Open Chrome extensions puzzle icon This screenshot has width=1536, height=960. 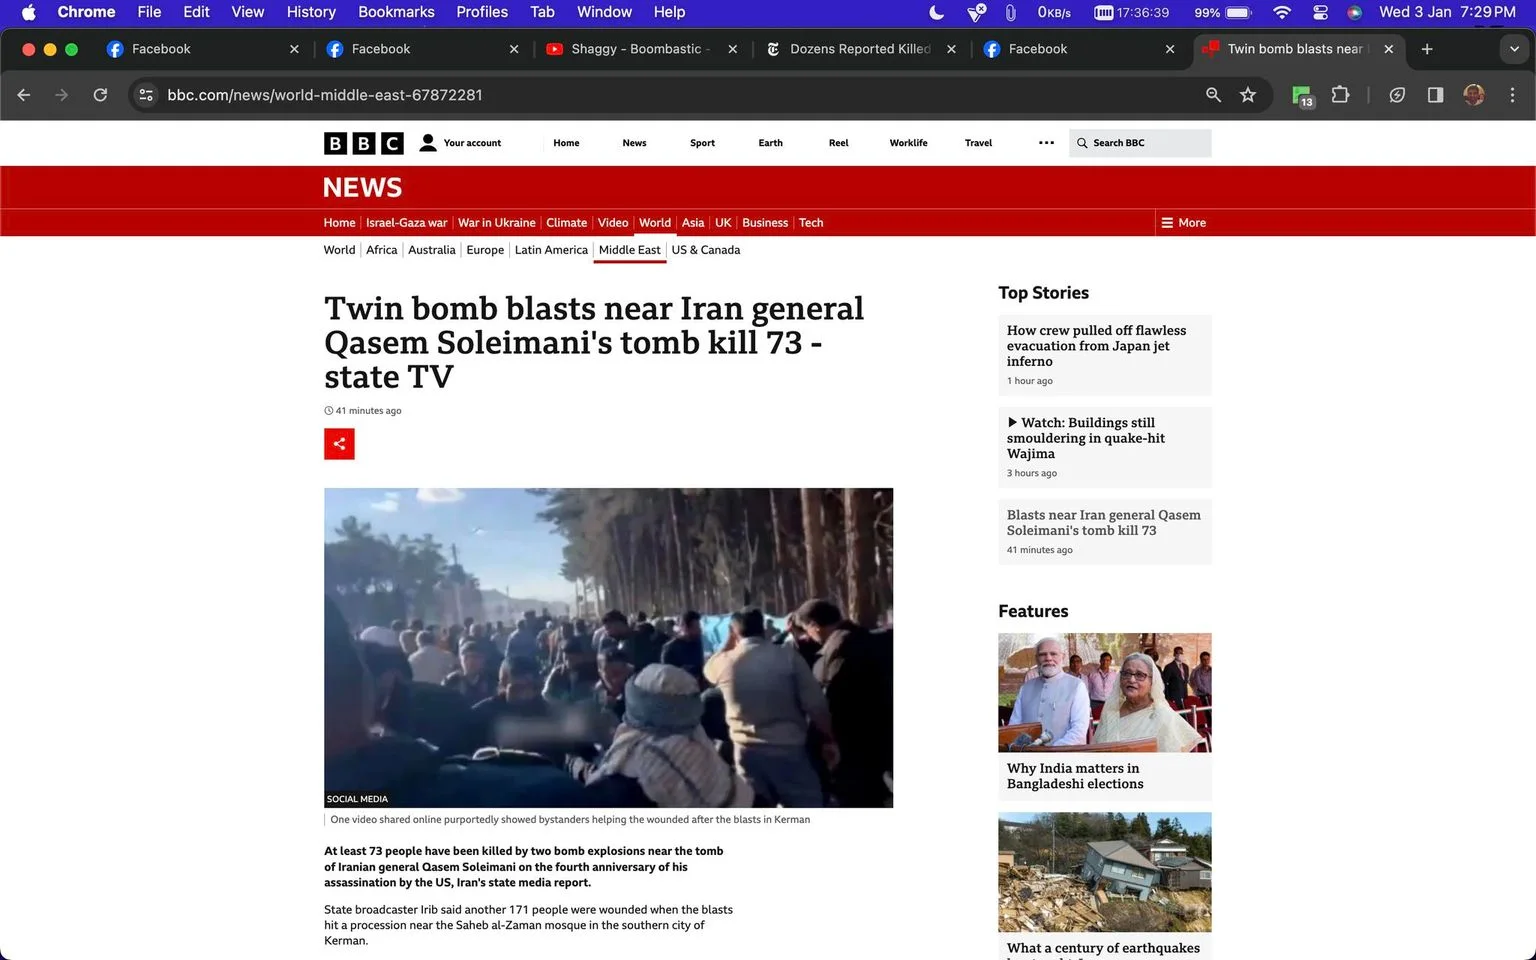point(1340,95)
